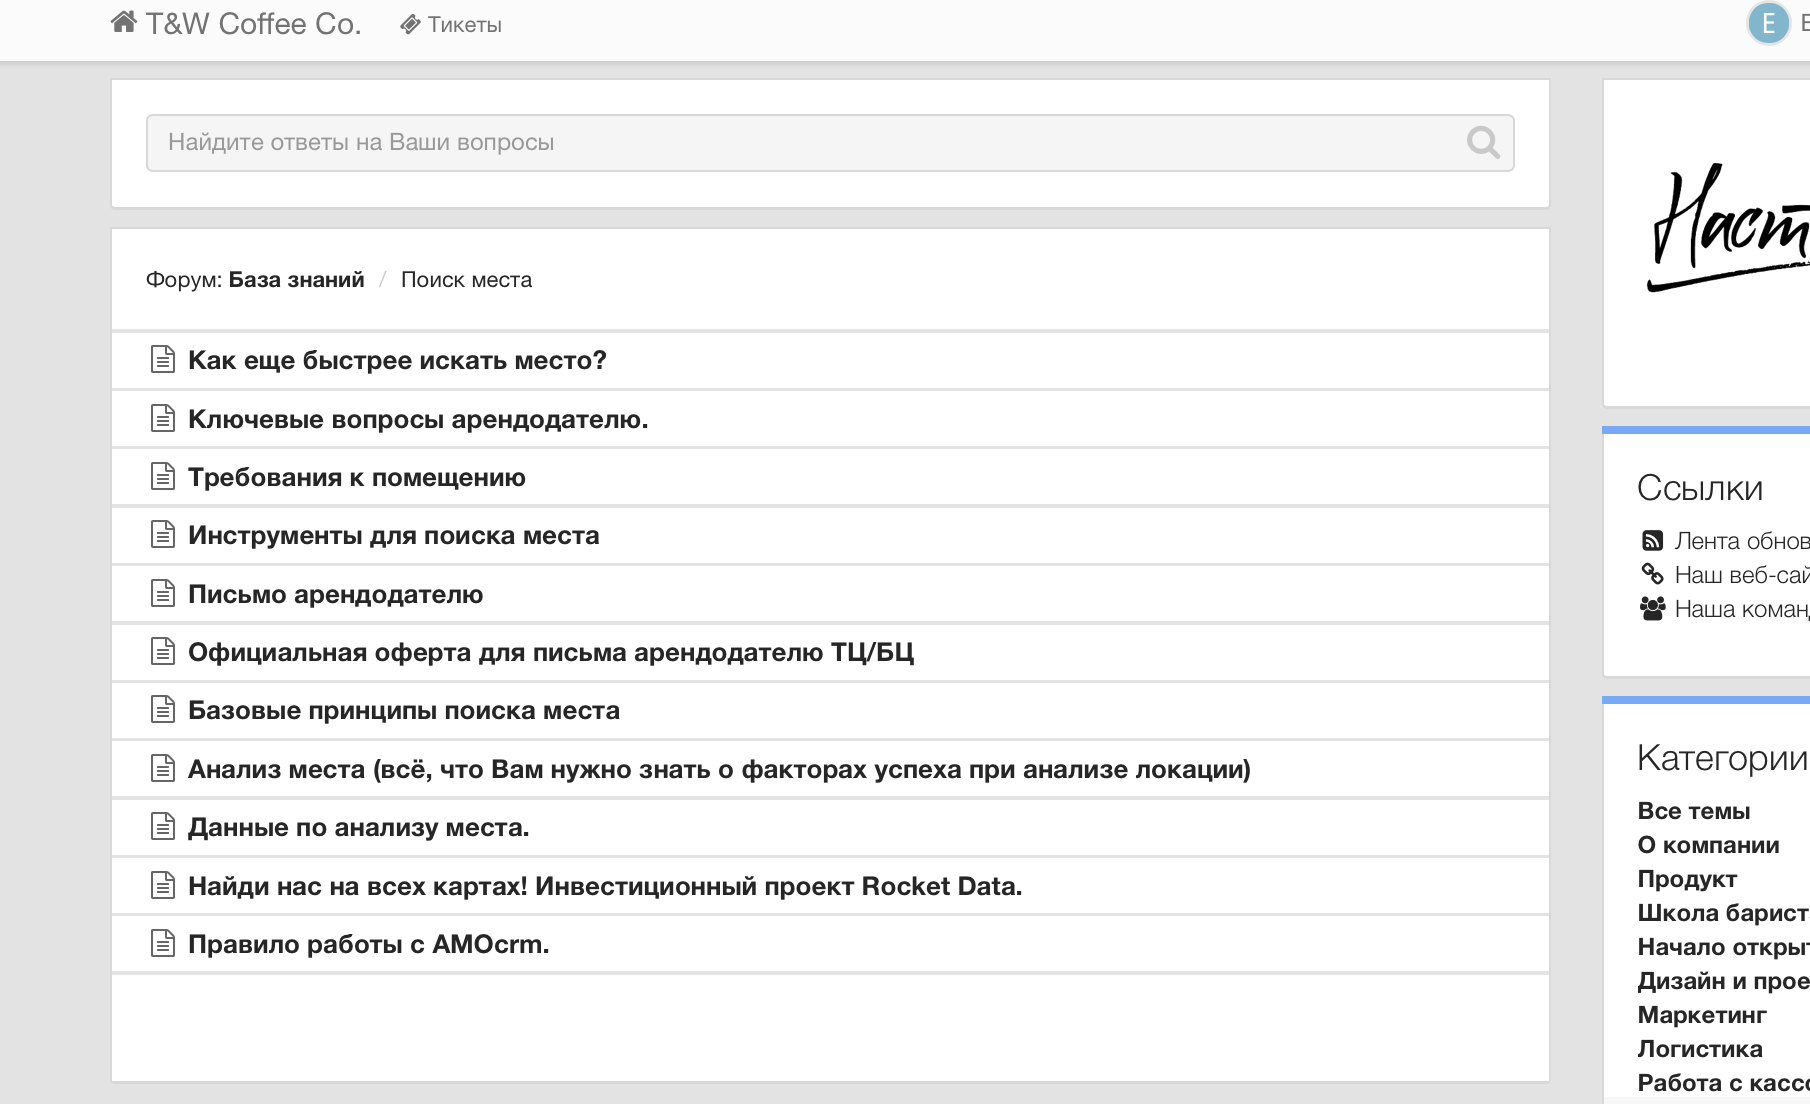Viewport: 1810px width, 1104px height.
Task: Click document icon for Данные по анализу места.
Action: point(162,826)
